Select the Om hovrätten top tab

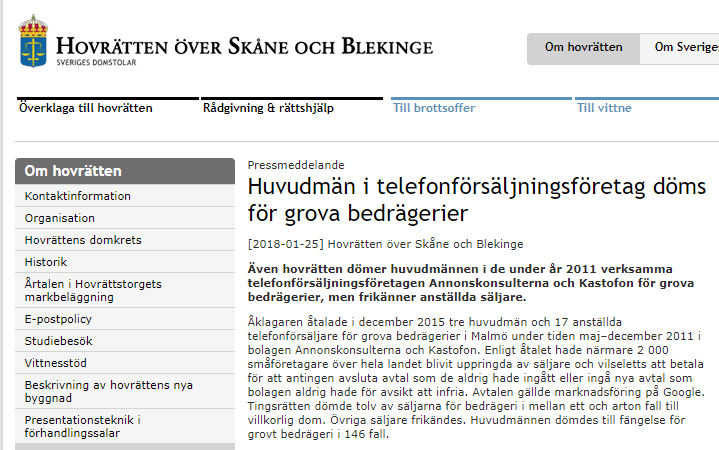[583, 48]
